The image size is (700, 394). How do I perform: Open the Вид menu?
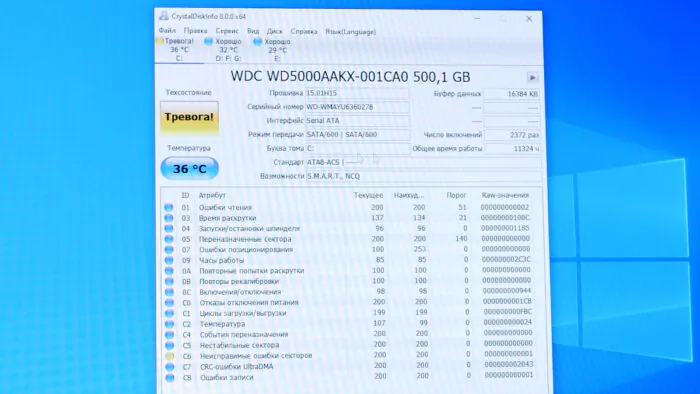click(x=253, y=31)
